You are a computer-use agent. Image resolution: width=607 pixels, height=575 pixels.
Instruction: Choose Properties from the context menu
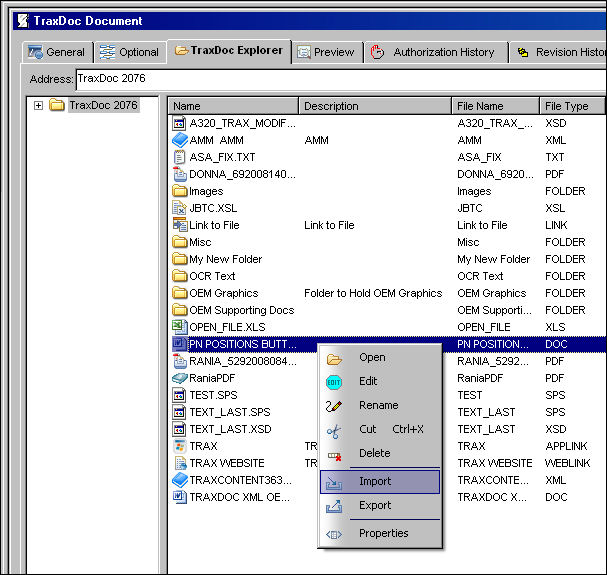point(380,534)
